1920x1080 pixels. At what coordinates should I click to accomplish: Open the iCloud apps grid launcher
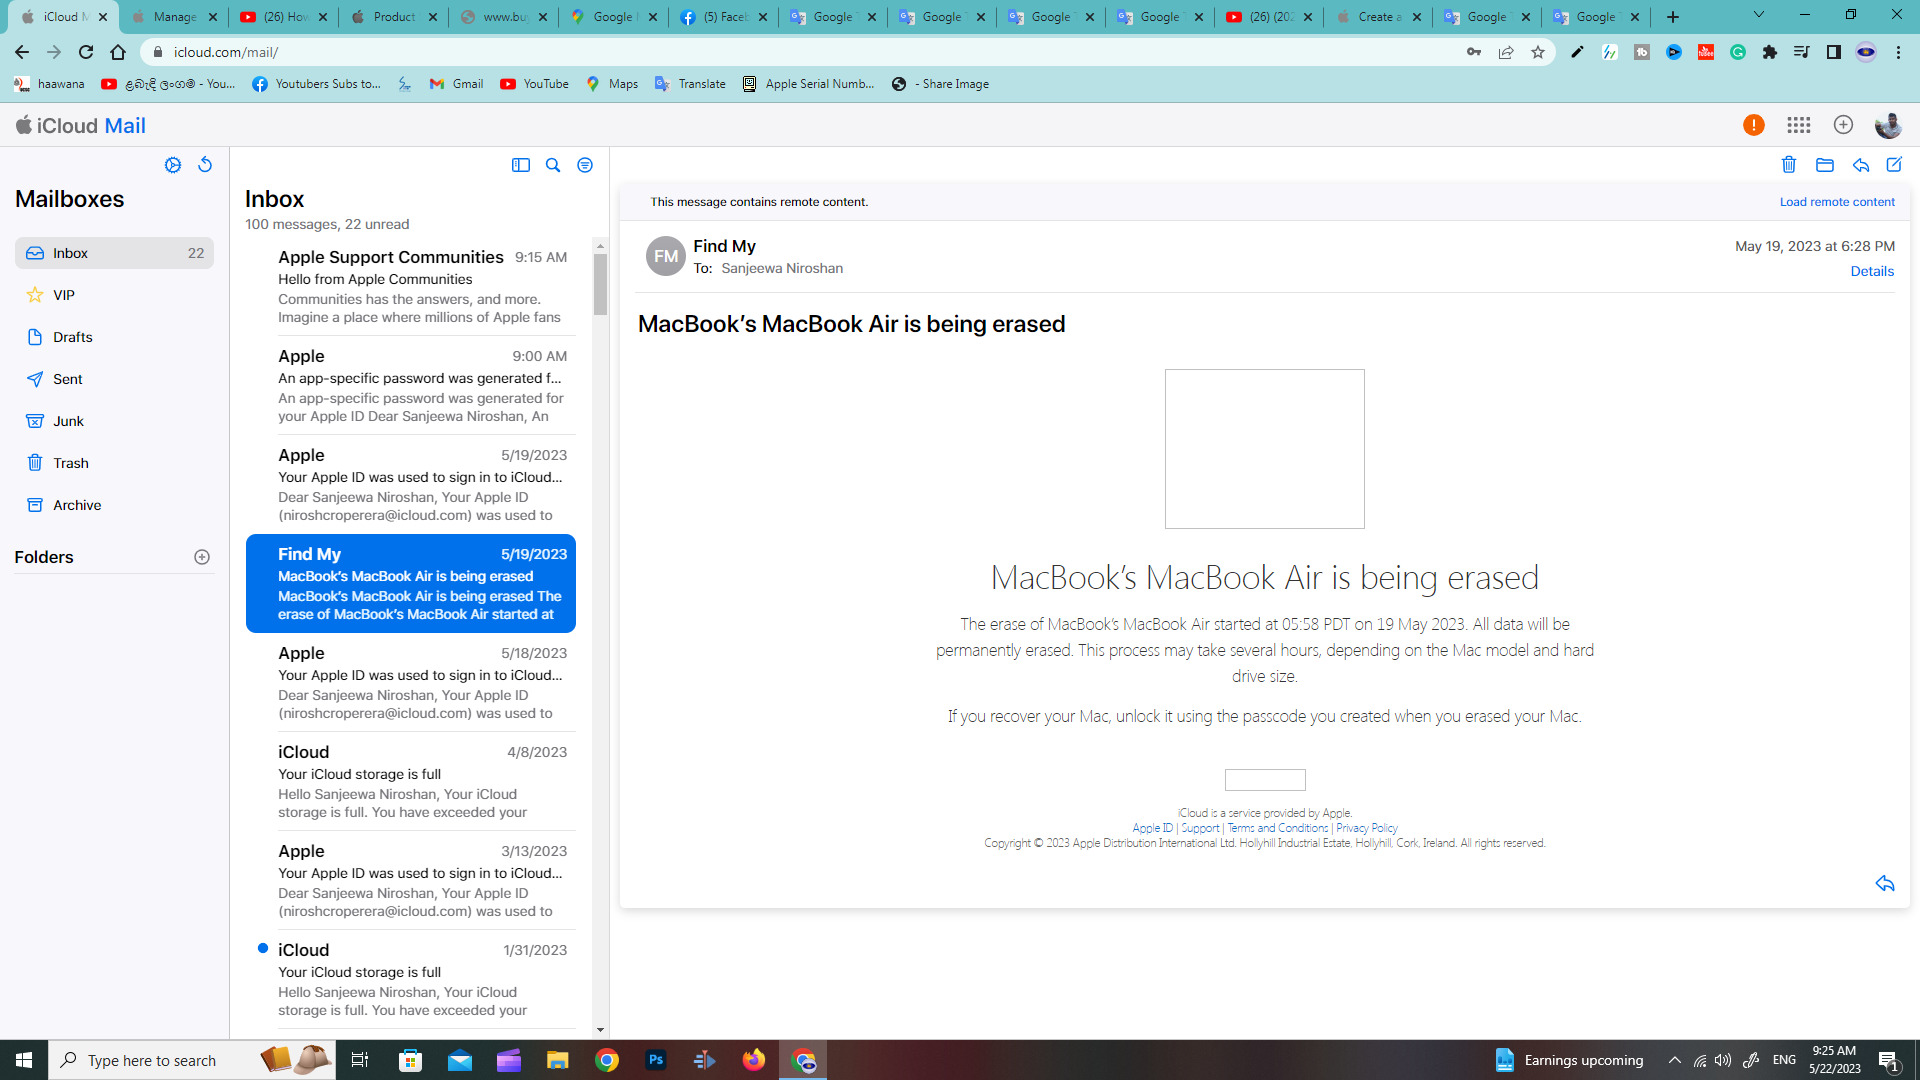pos(1799,125)
